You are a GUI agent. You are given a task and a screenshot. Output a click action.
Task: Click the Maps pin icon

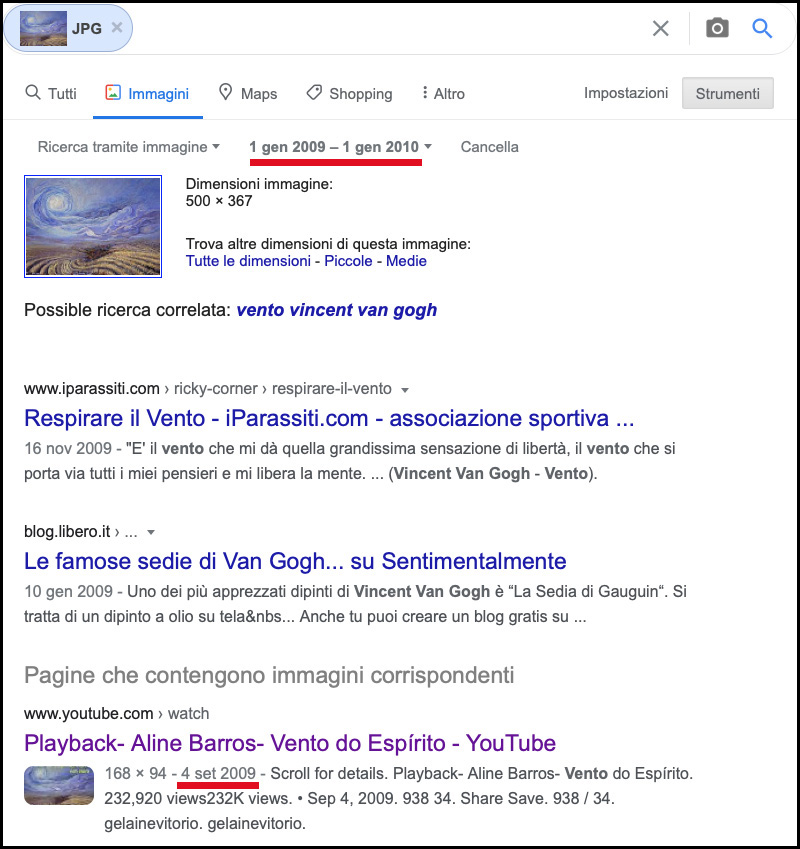coord(225,93)
